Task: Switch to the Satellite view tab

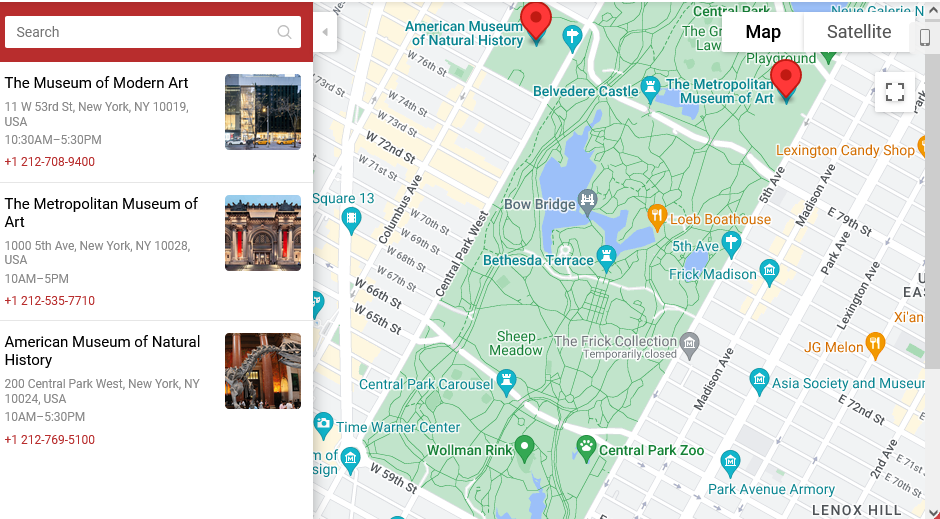Action: pyautogui.click(x=858, y=32)
